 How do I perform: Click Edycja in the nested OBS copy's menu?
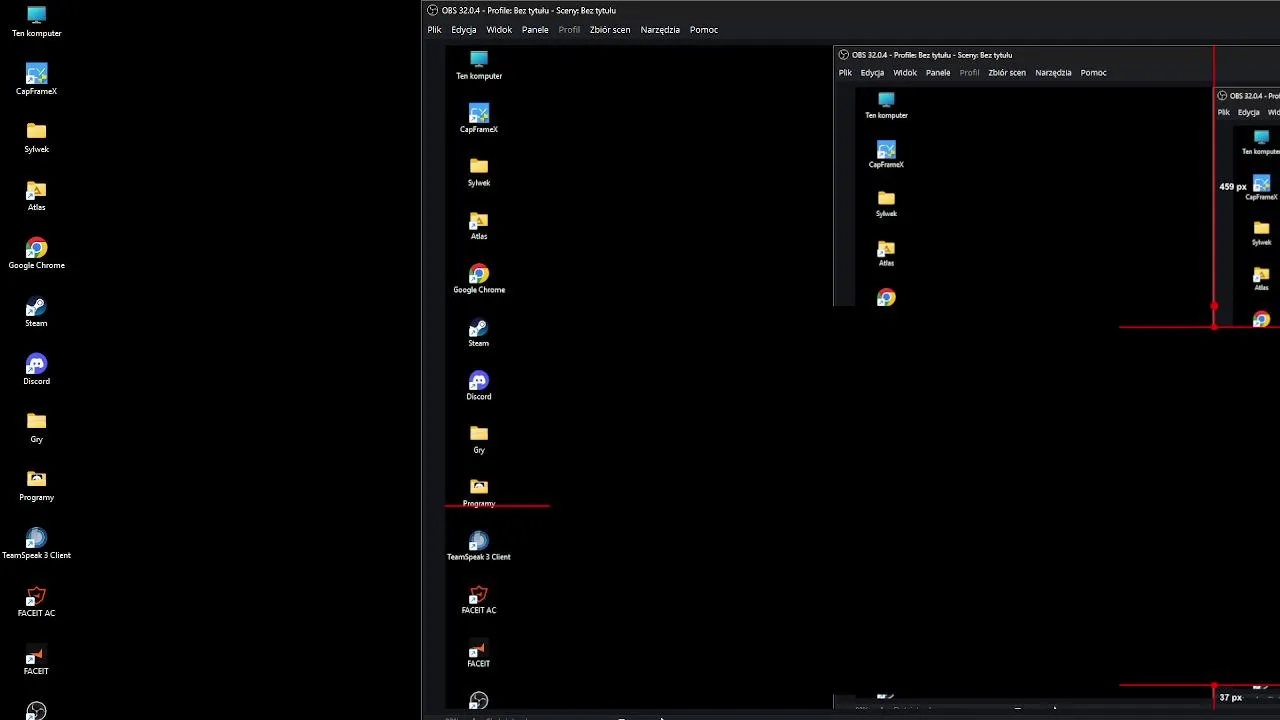(x=872, y=72)
